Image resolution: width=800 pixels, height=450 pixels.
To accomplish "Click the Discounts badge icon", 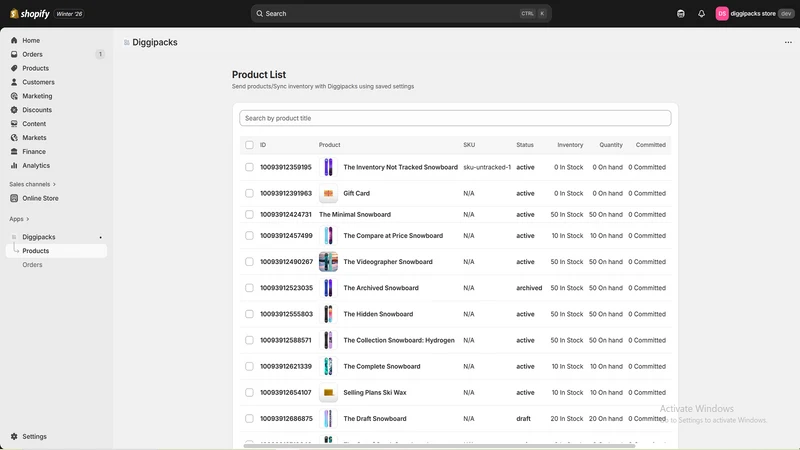I will [14, 110].
